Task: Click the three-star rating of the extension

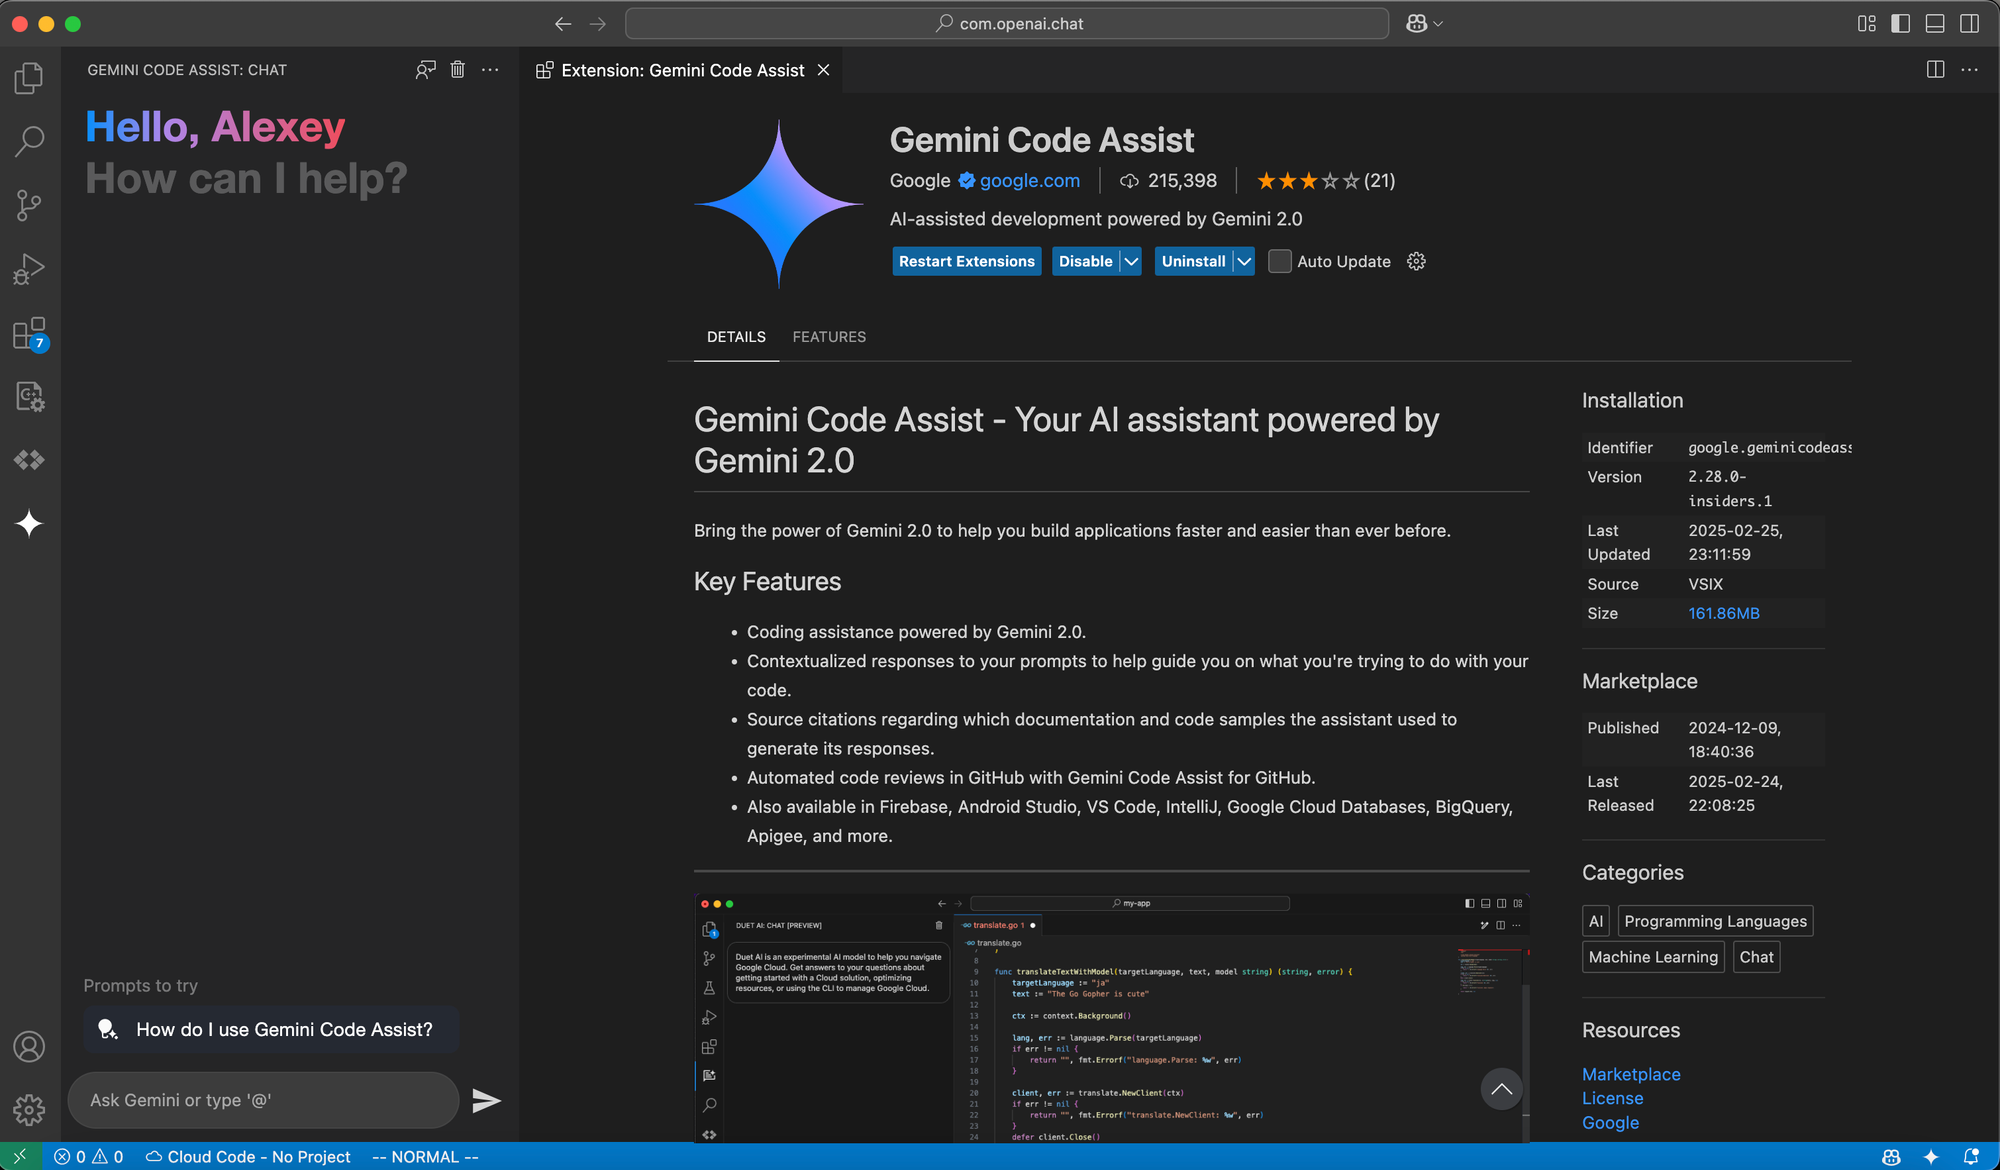Action: pos(1308,181)
